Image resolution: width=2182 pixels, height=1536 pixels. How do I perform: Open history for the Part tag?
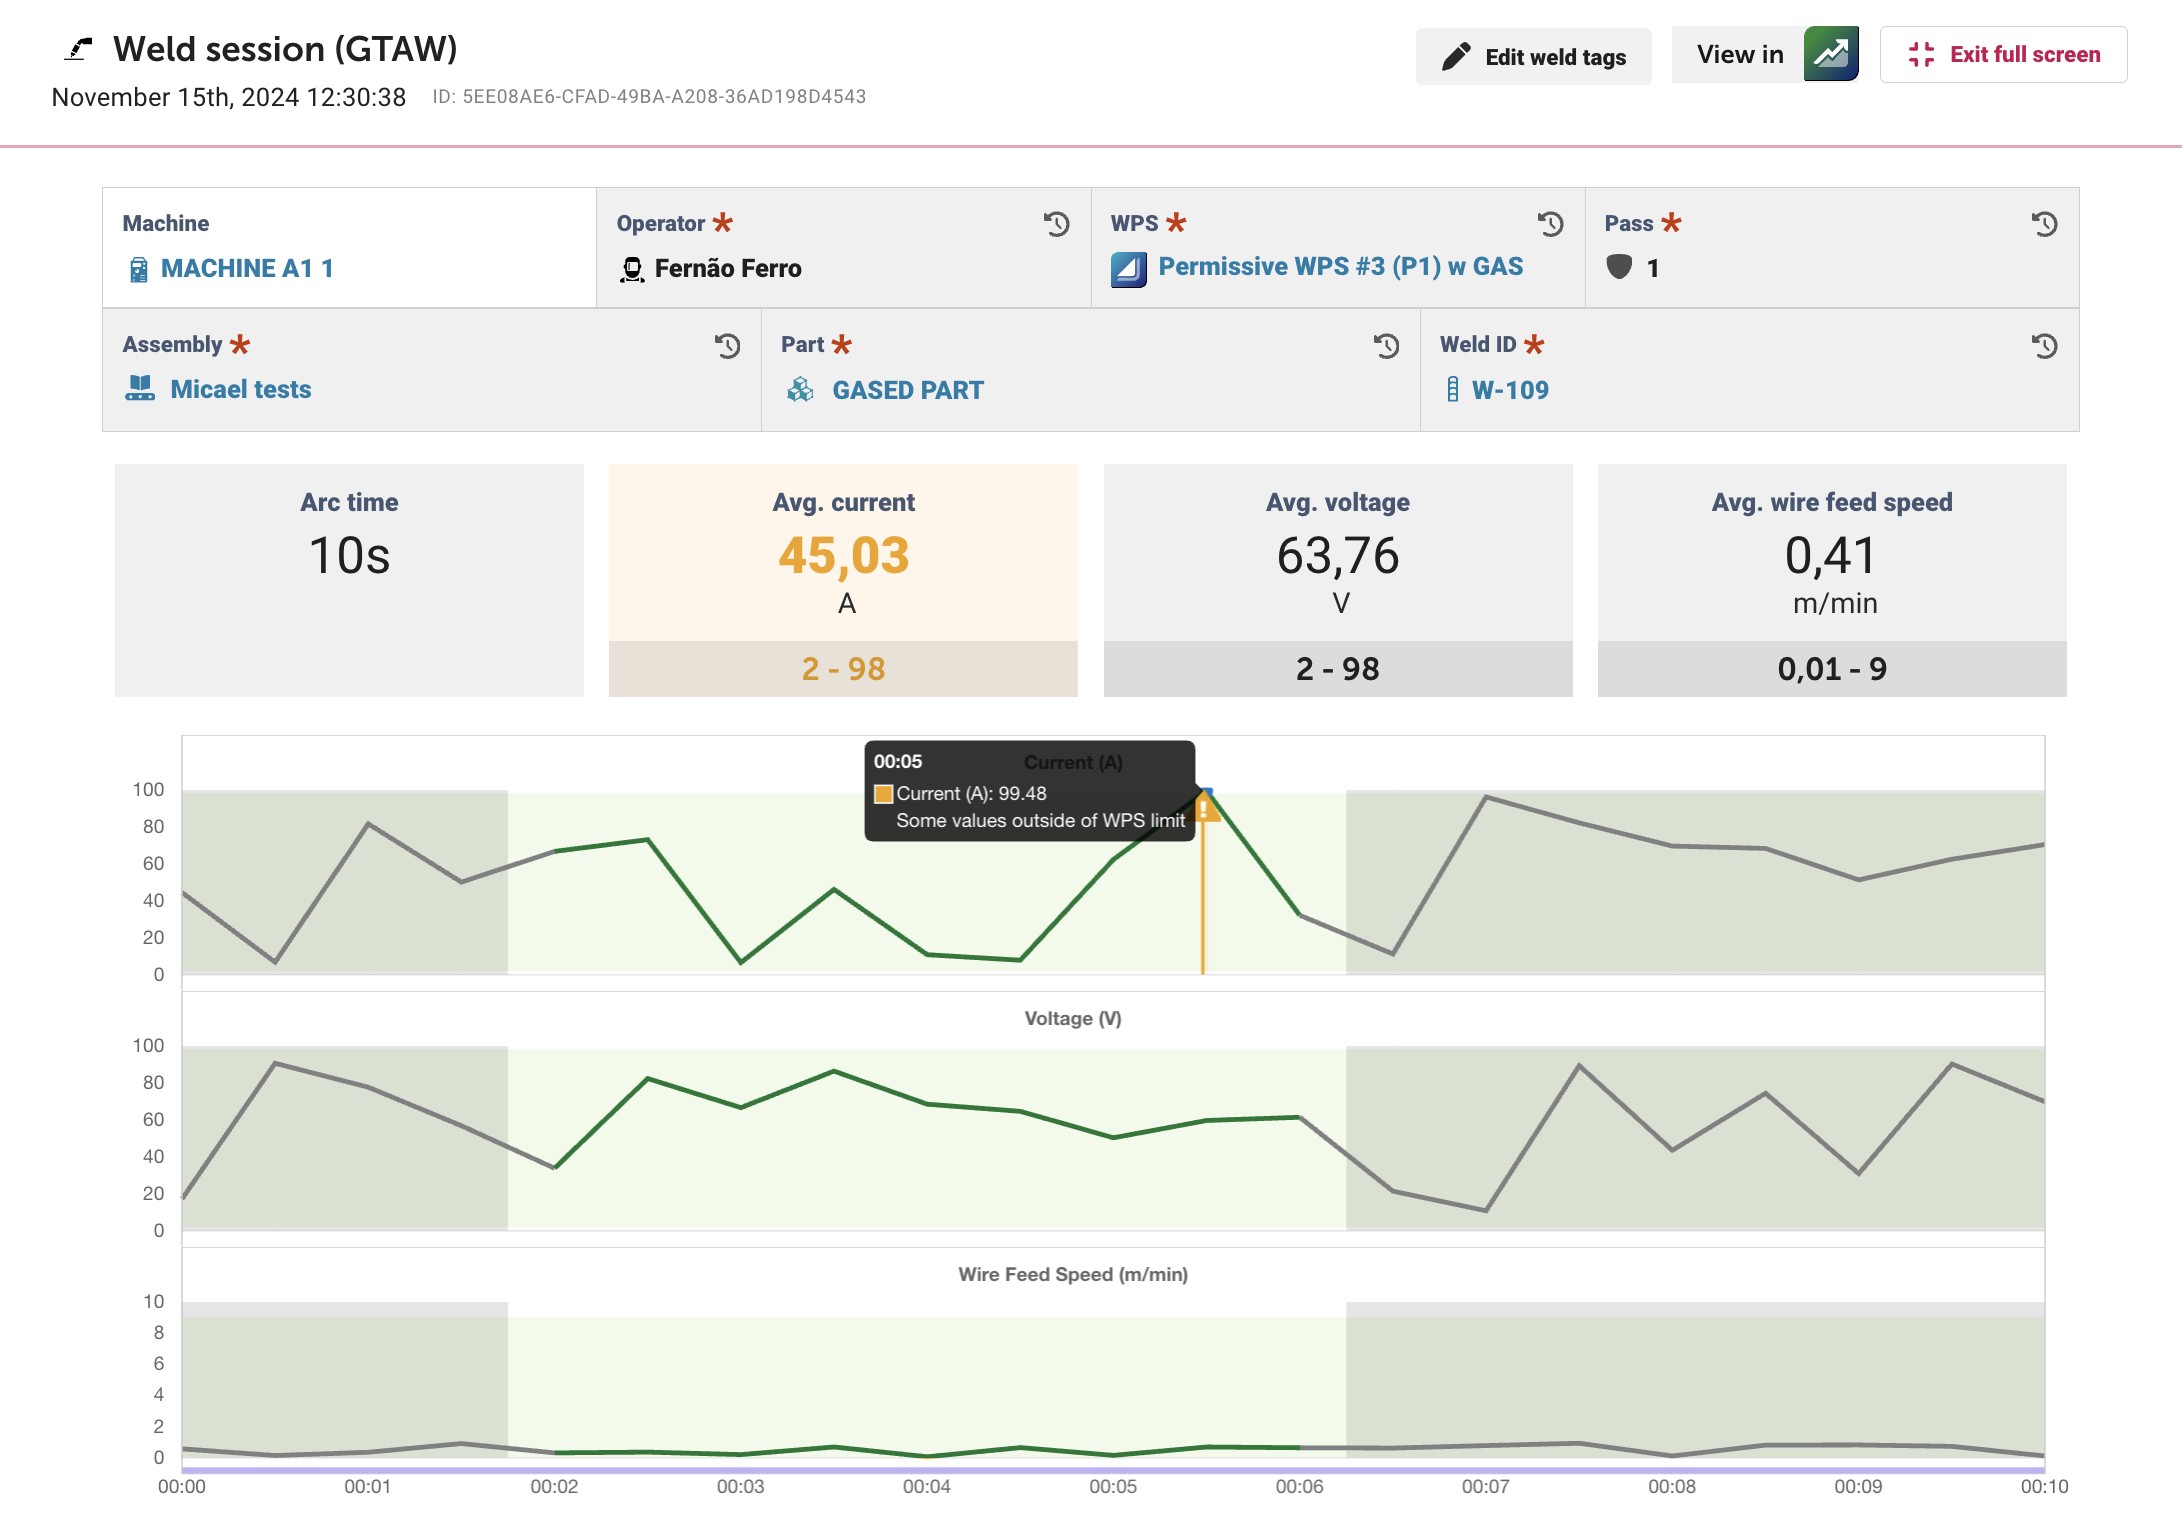click(x=1386, y=346)
